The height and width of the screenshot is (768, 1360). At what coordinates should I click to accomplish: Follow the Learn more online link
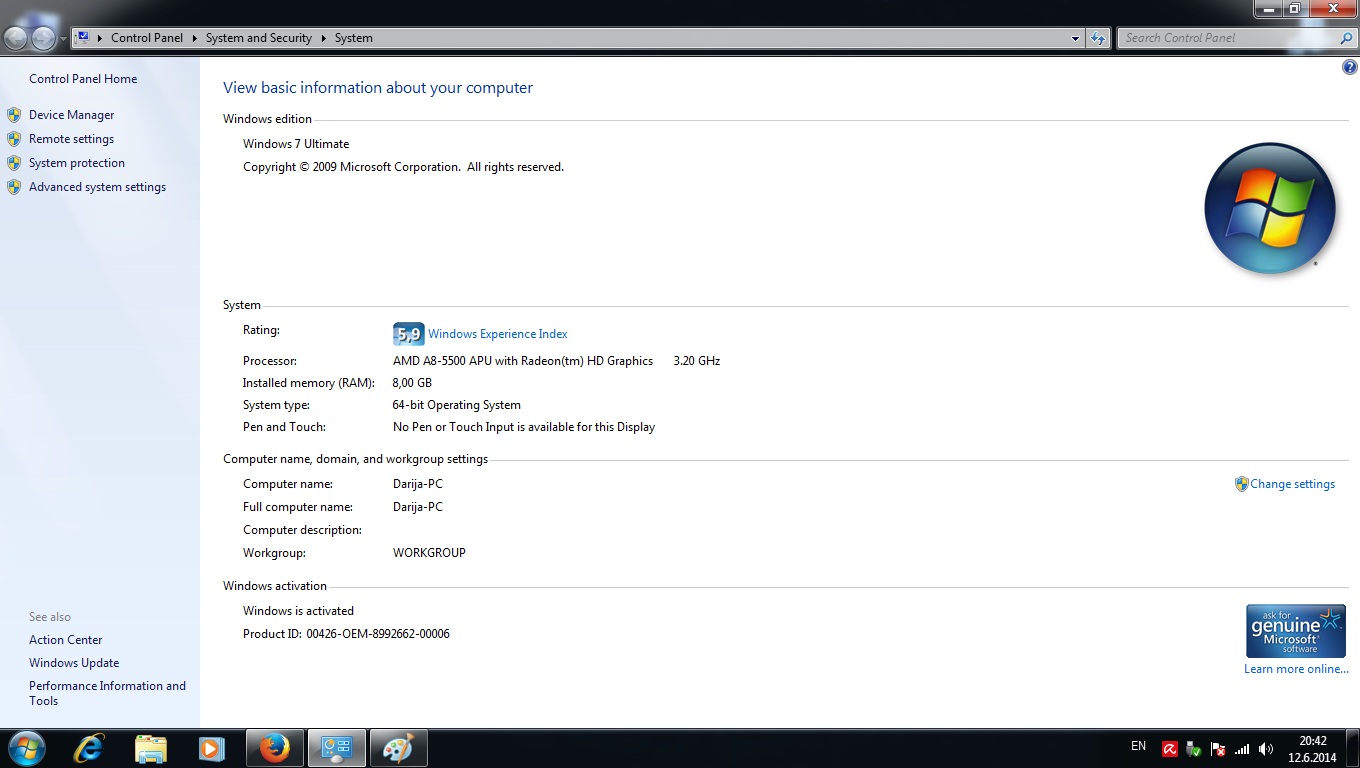(x=1296, y=669)
